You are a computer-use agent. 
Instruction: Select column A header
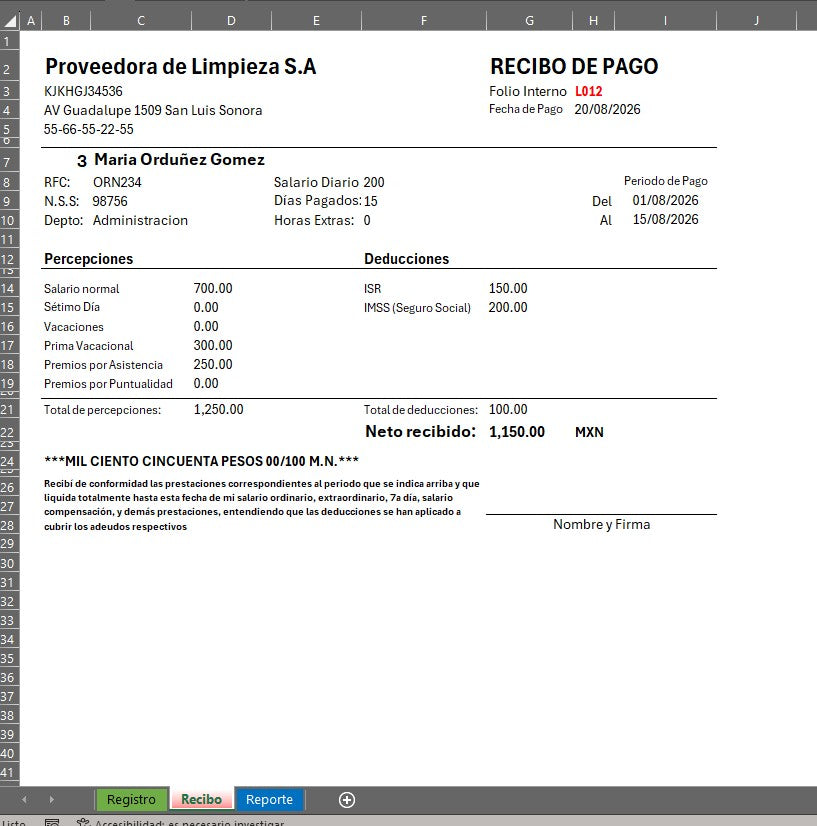pos(31,21)
